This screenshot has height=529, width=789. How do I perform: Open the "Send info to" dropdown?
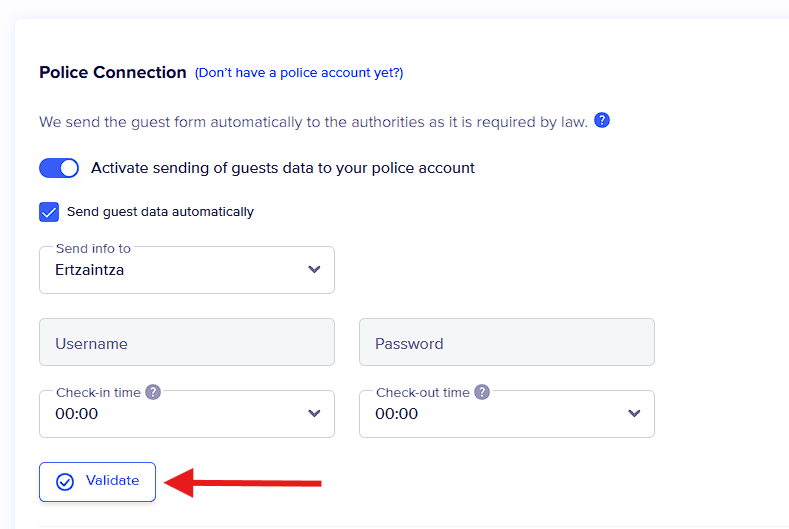186,270
